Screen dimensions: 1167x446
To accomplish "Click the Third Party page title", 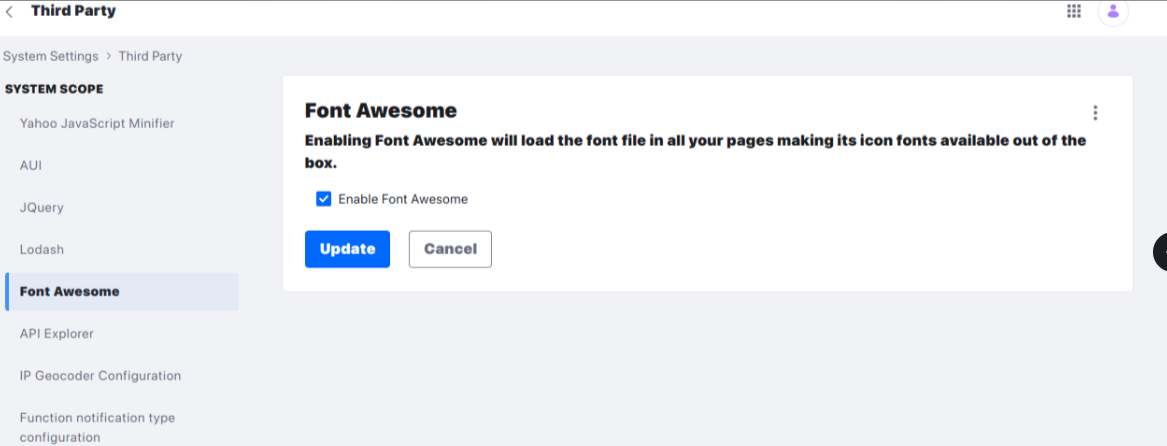I will [x=74, y=11].
